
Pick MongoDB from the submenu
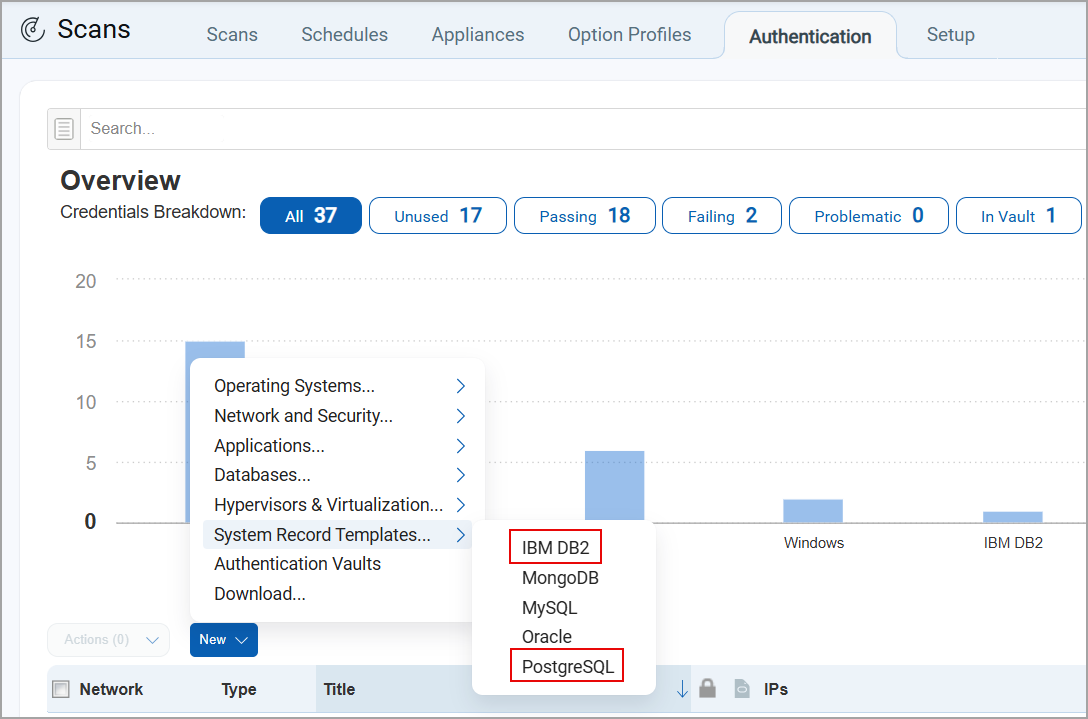[x=560, y=577]
